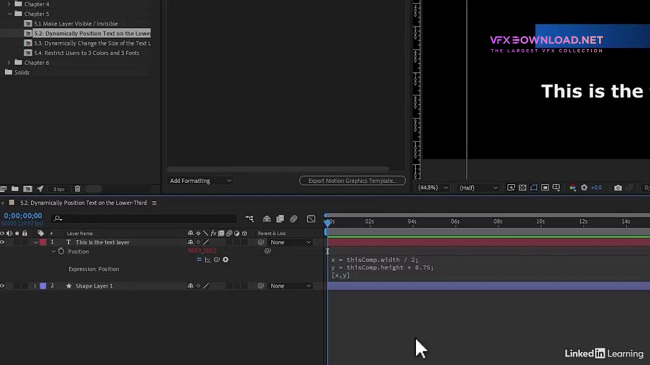Expand the Chapter 4 folder
This screenshot has width=650, height=365.
[9, 4]
